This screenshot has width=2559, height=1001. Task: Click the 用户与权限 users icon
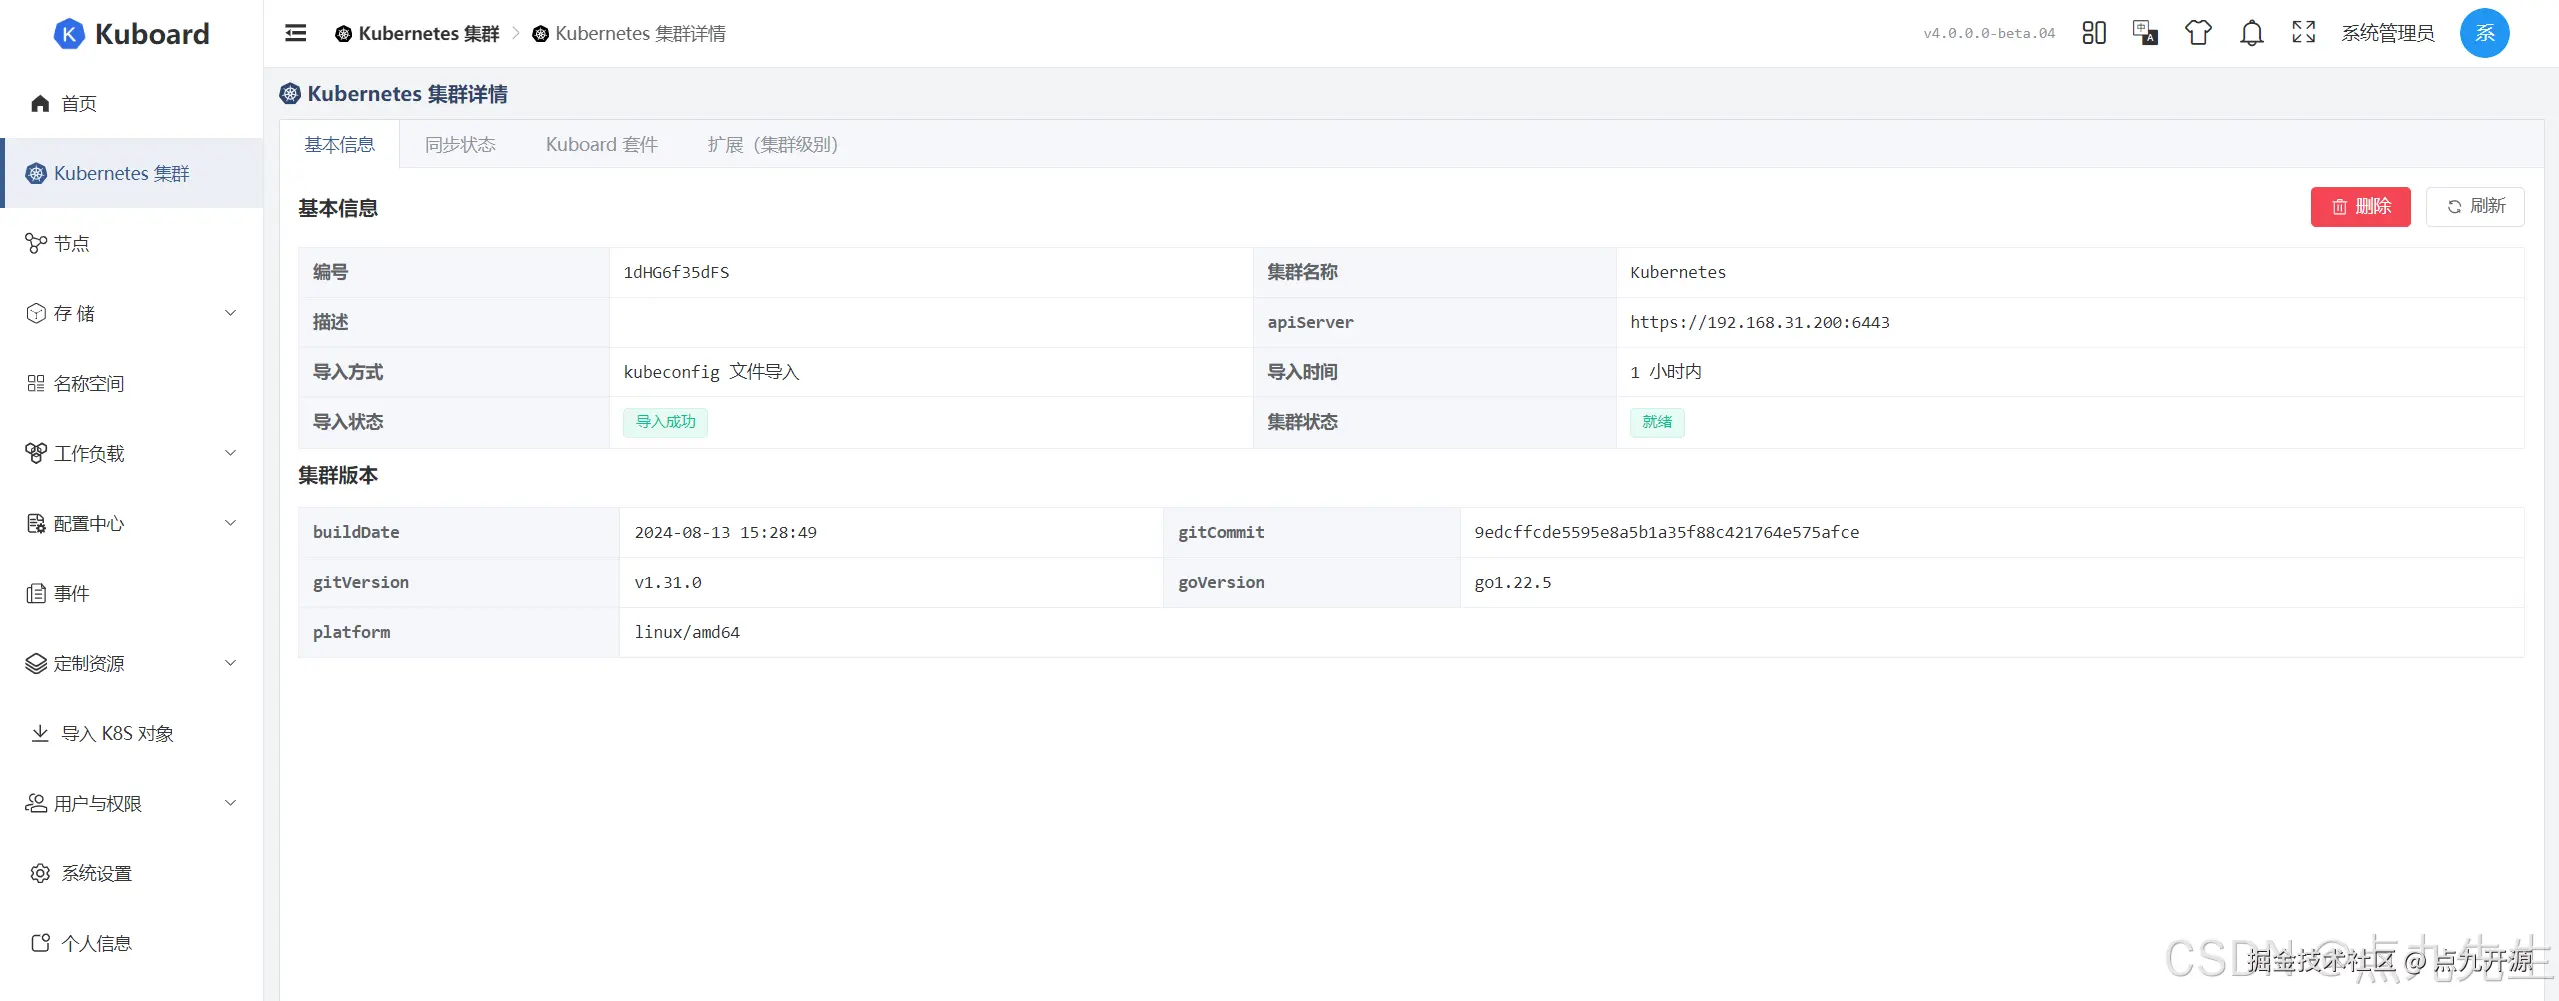pyautogui.click(x=36, y=803)
